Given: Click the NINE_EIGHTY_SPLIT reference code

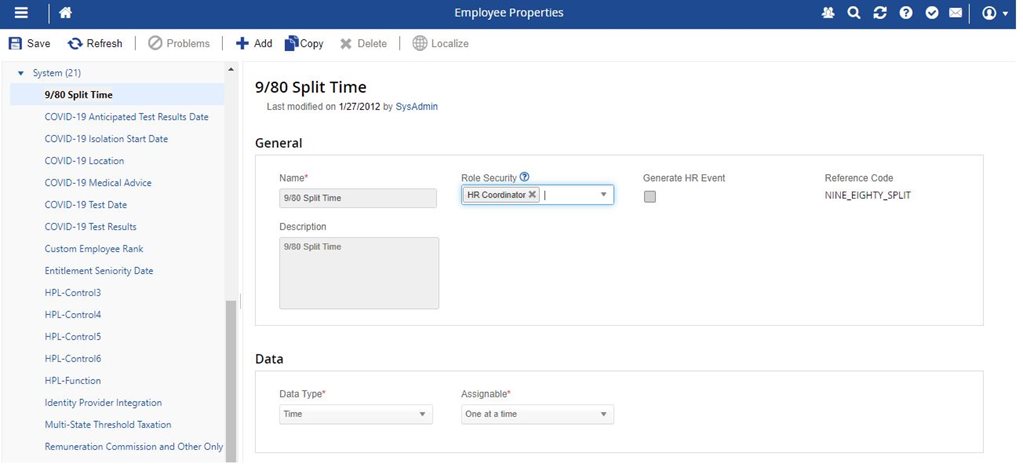Looking at the screenshot, I should (867, 195).
